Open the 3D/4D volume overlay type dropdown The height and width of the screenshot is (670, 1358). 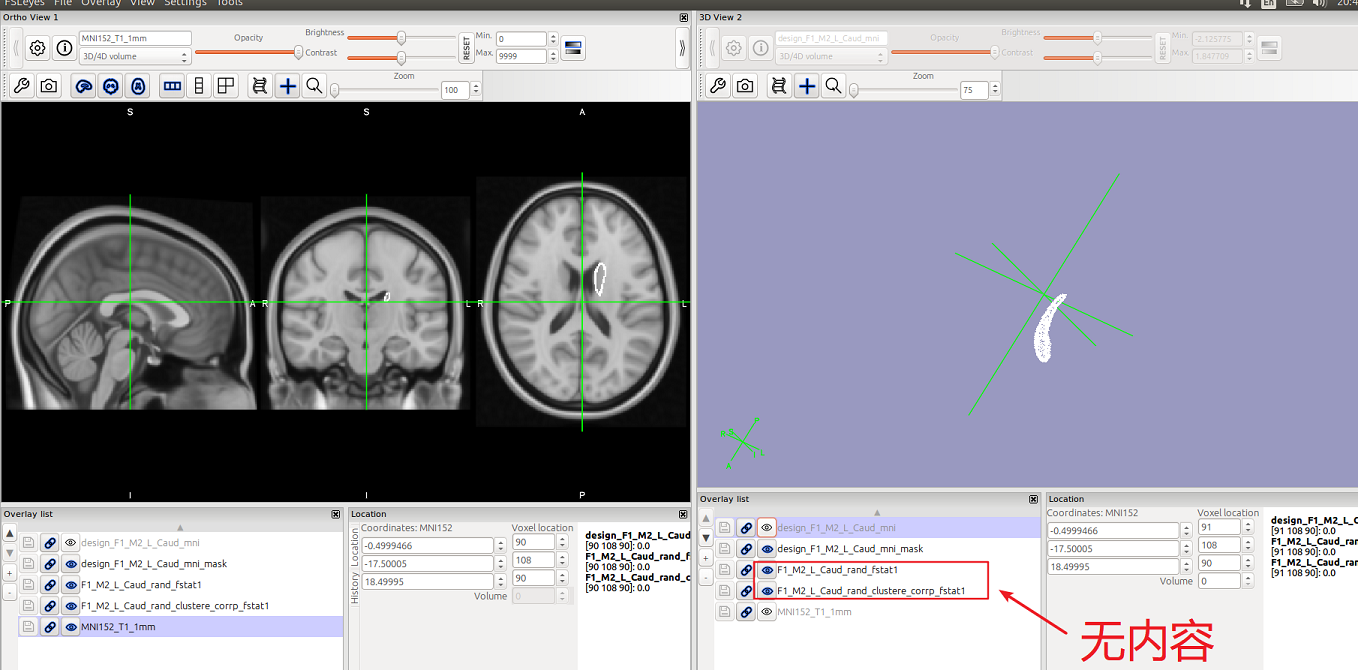(135, 57)
